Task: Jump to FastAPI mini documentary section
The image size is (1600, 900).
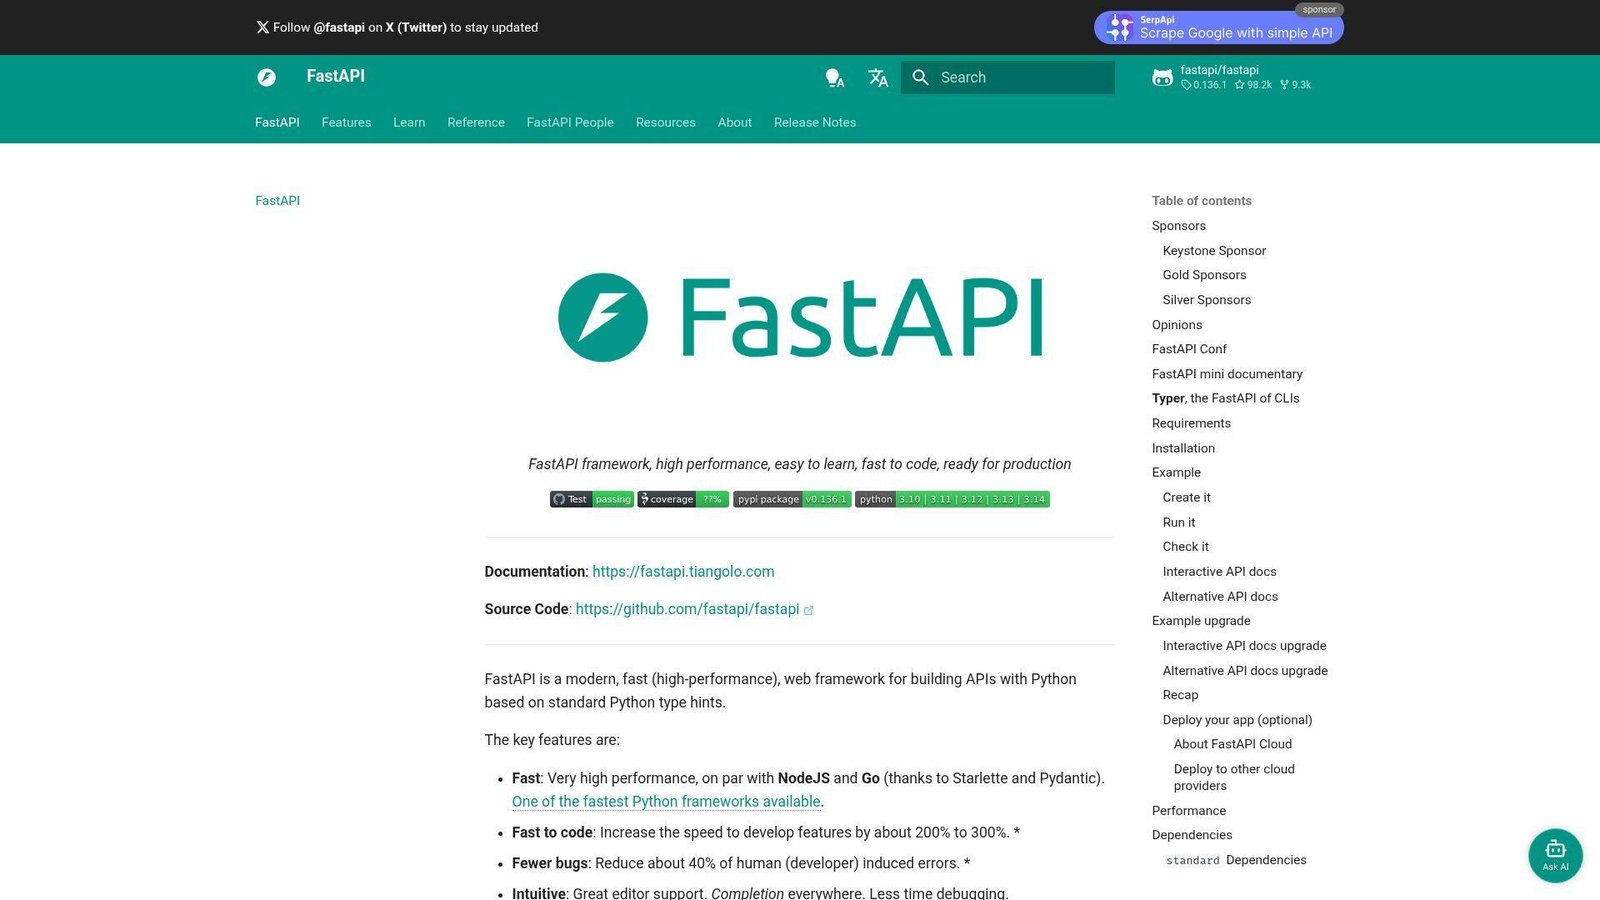Action: (1227, 374)
